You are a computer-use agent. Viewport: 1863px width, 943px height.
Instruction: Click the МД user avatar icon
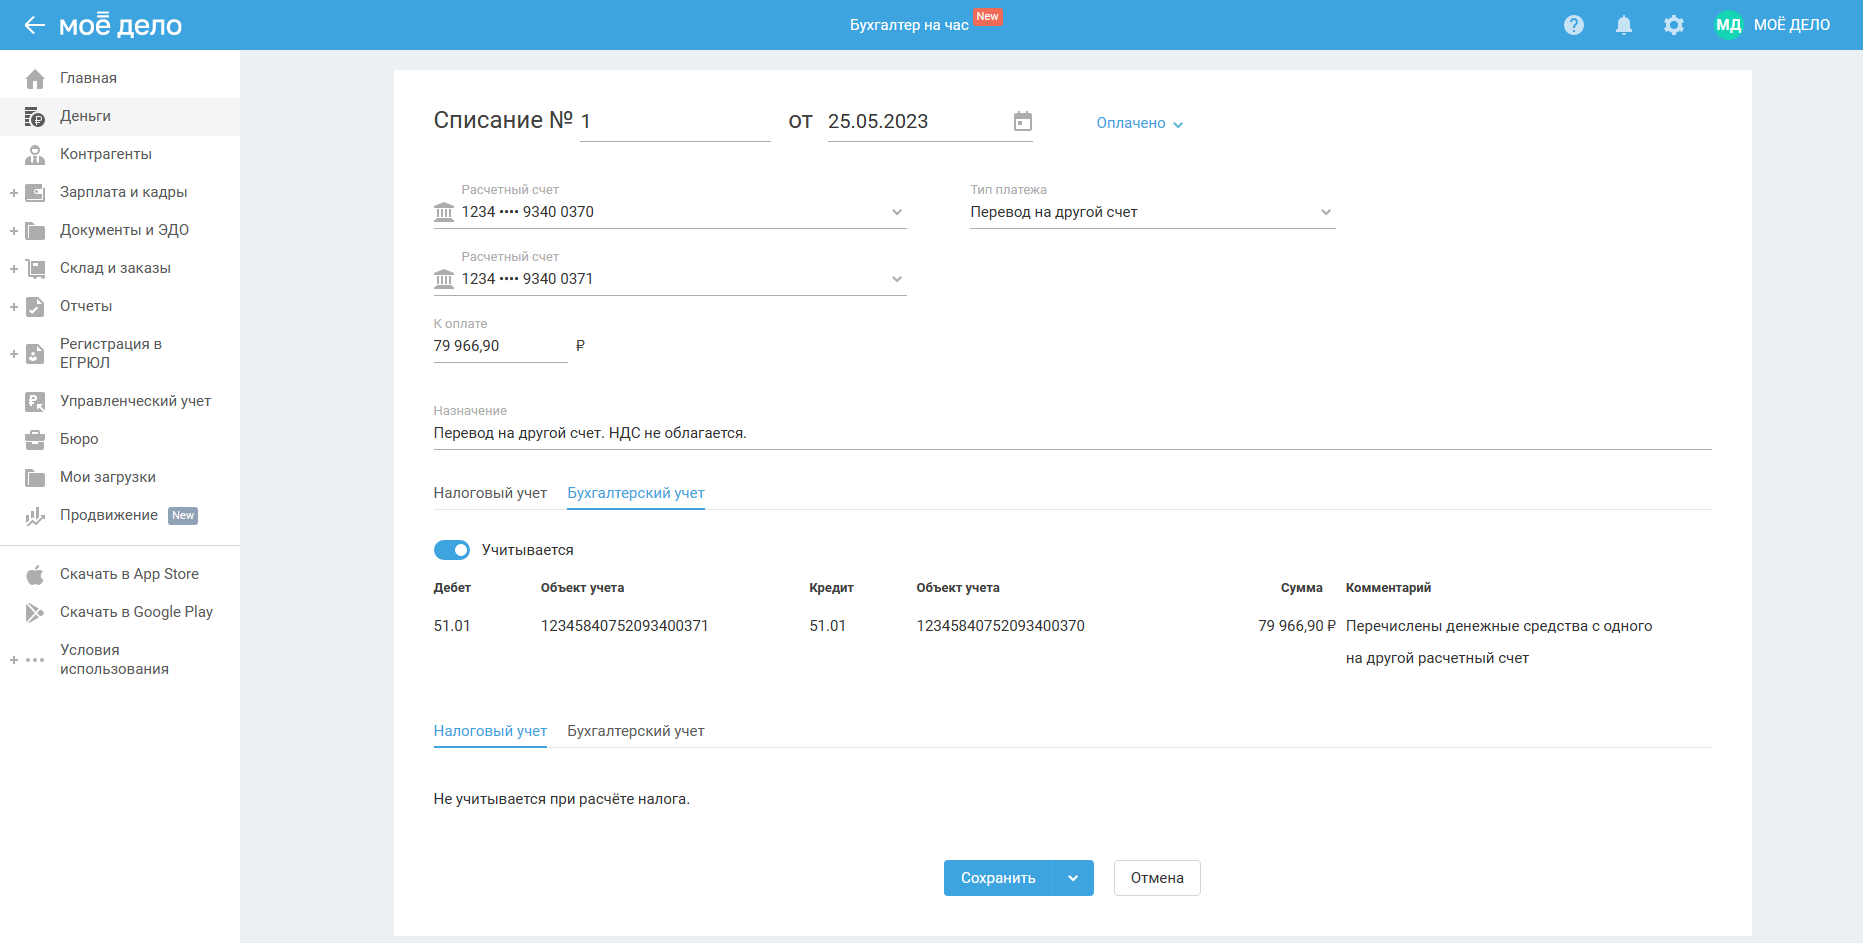(x=1728, y=25)
